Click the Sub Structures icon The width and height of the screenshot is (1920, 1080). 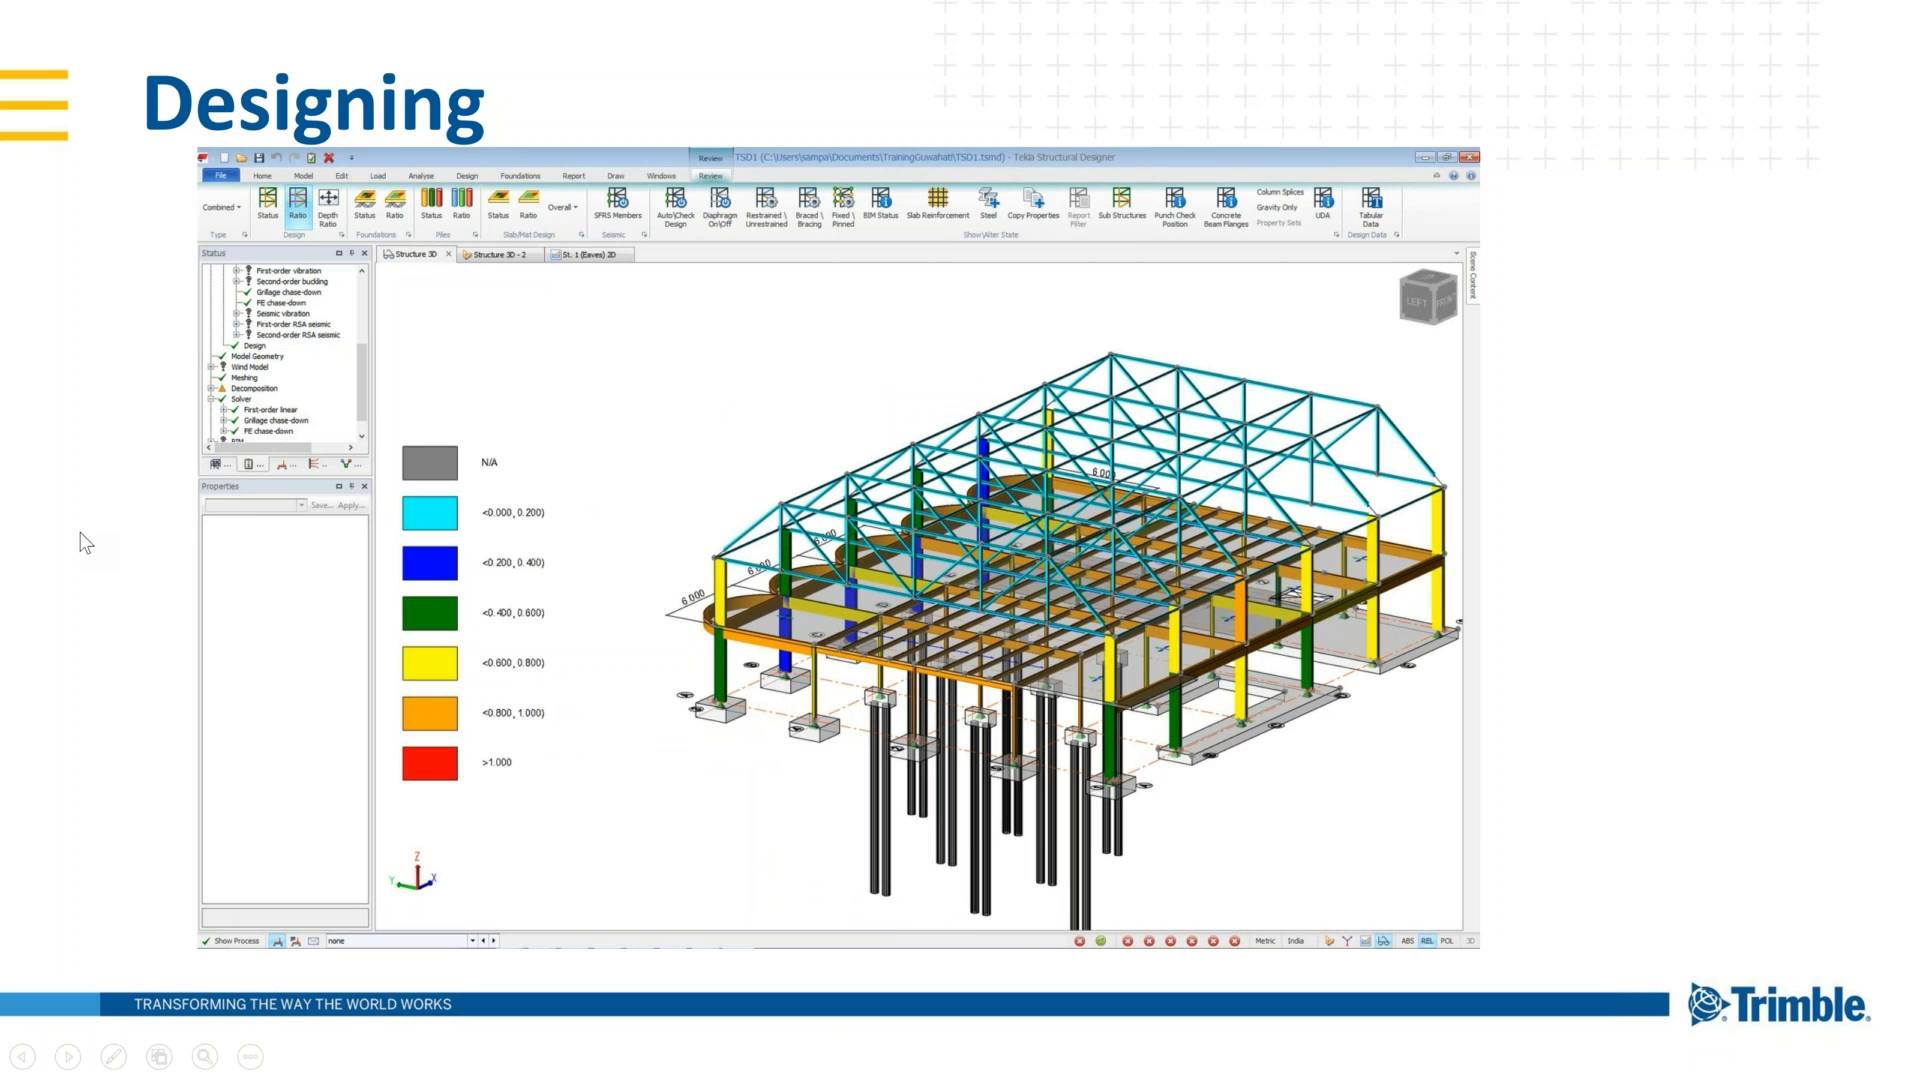point(1122,203)
